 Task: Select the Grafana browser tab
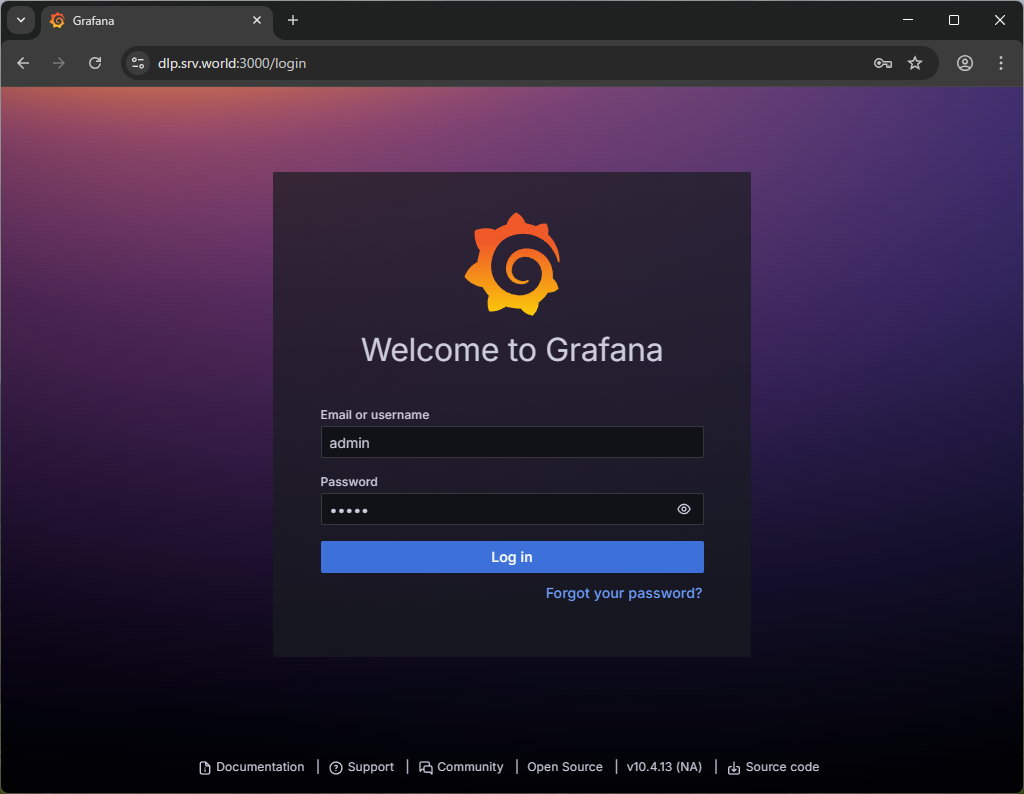150,20
